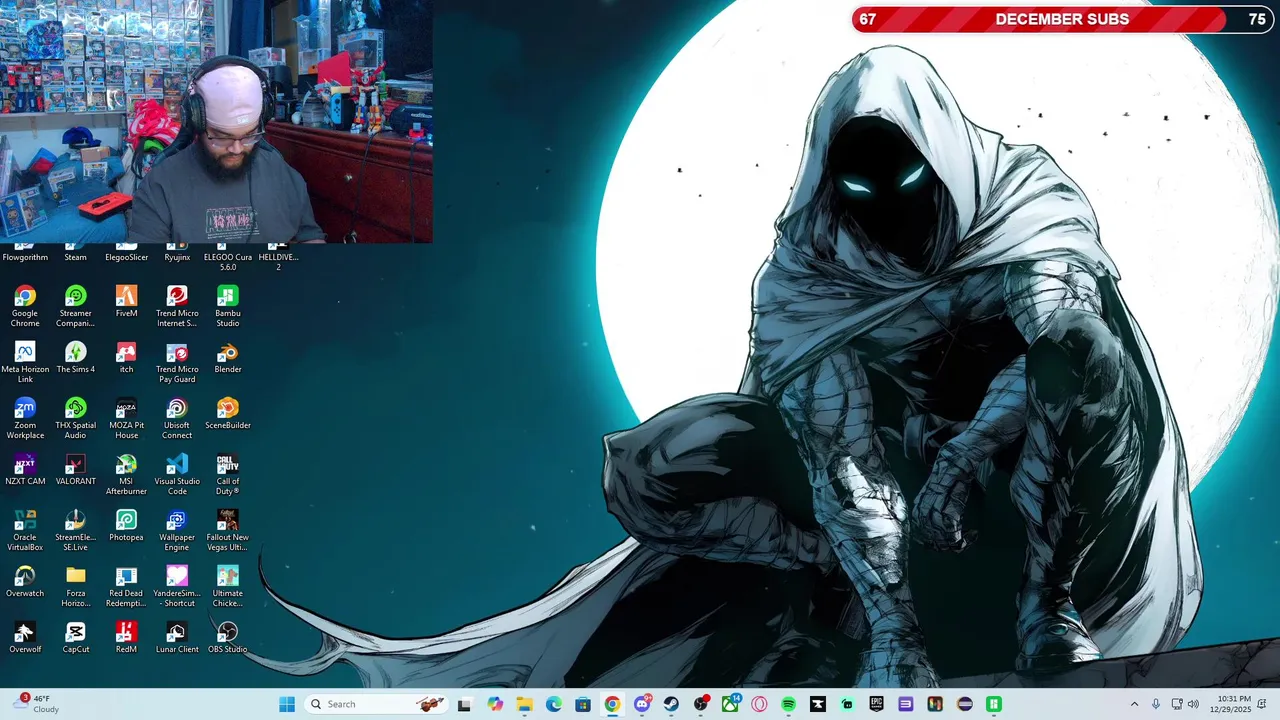Open OBS Studio desktop shortcut

click(x=228, y=637)
